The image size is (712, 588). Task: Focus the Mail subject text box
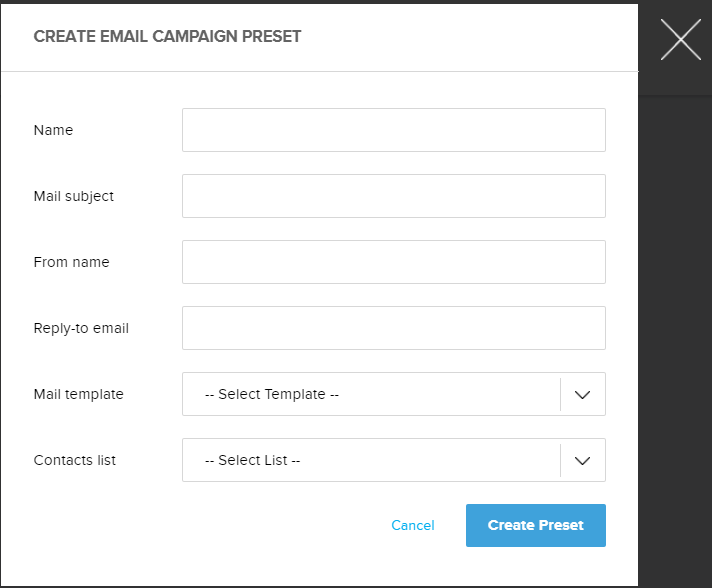coord(393,196)
